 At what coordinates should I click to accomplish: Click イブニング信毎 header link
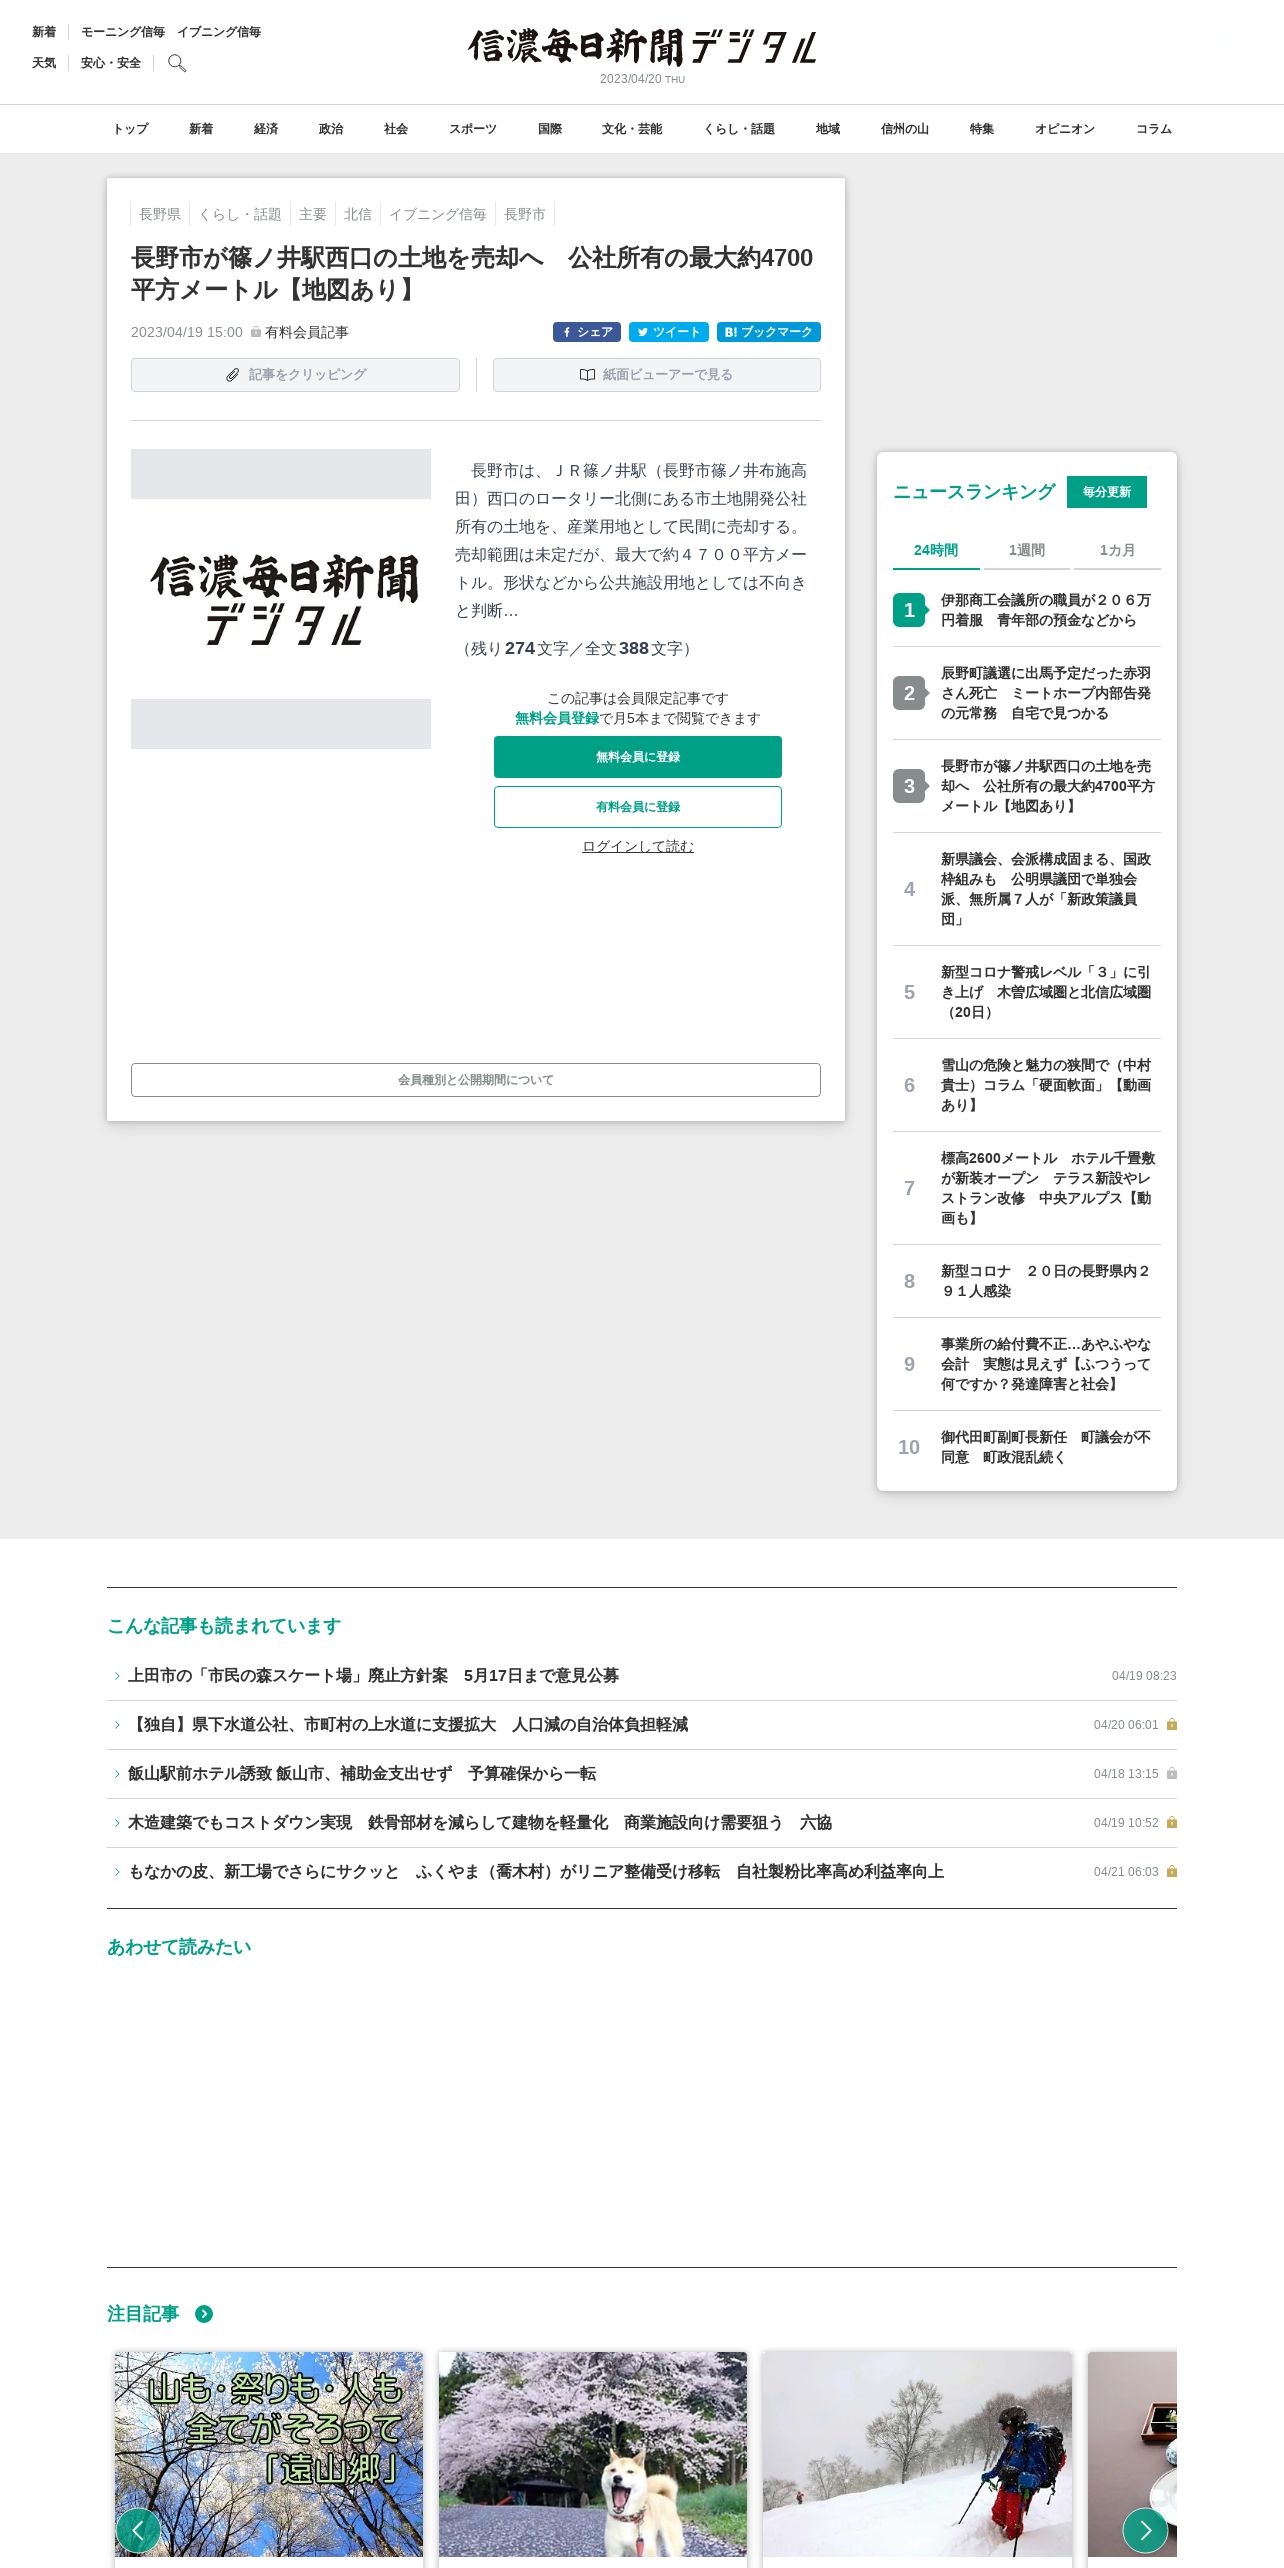219,32
